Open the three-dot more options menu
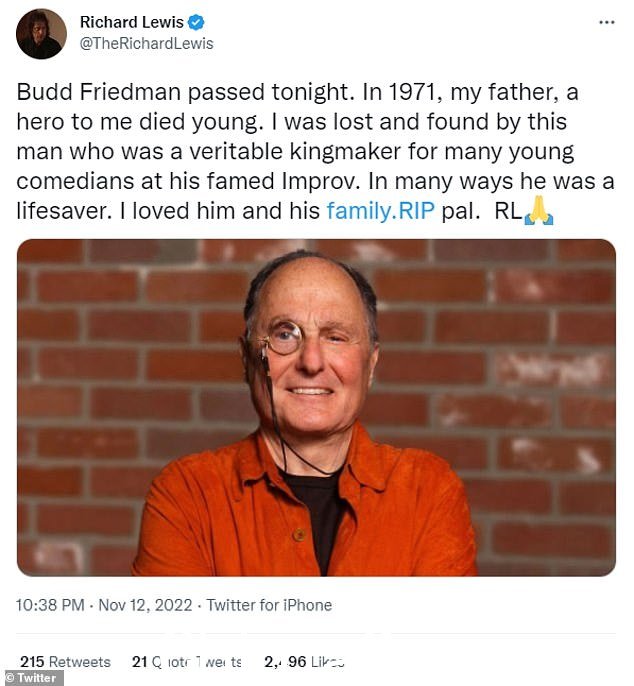634x686 pixels. click(606, 22)
